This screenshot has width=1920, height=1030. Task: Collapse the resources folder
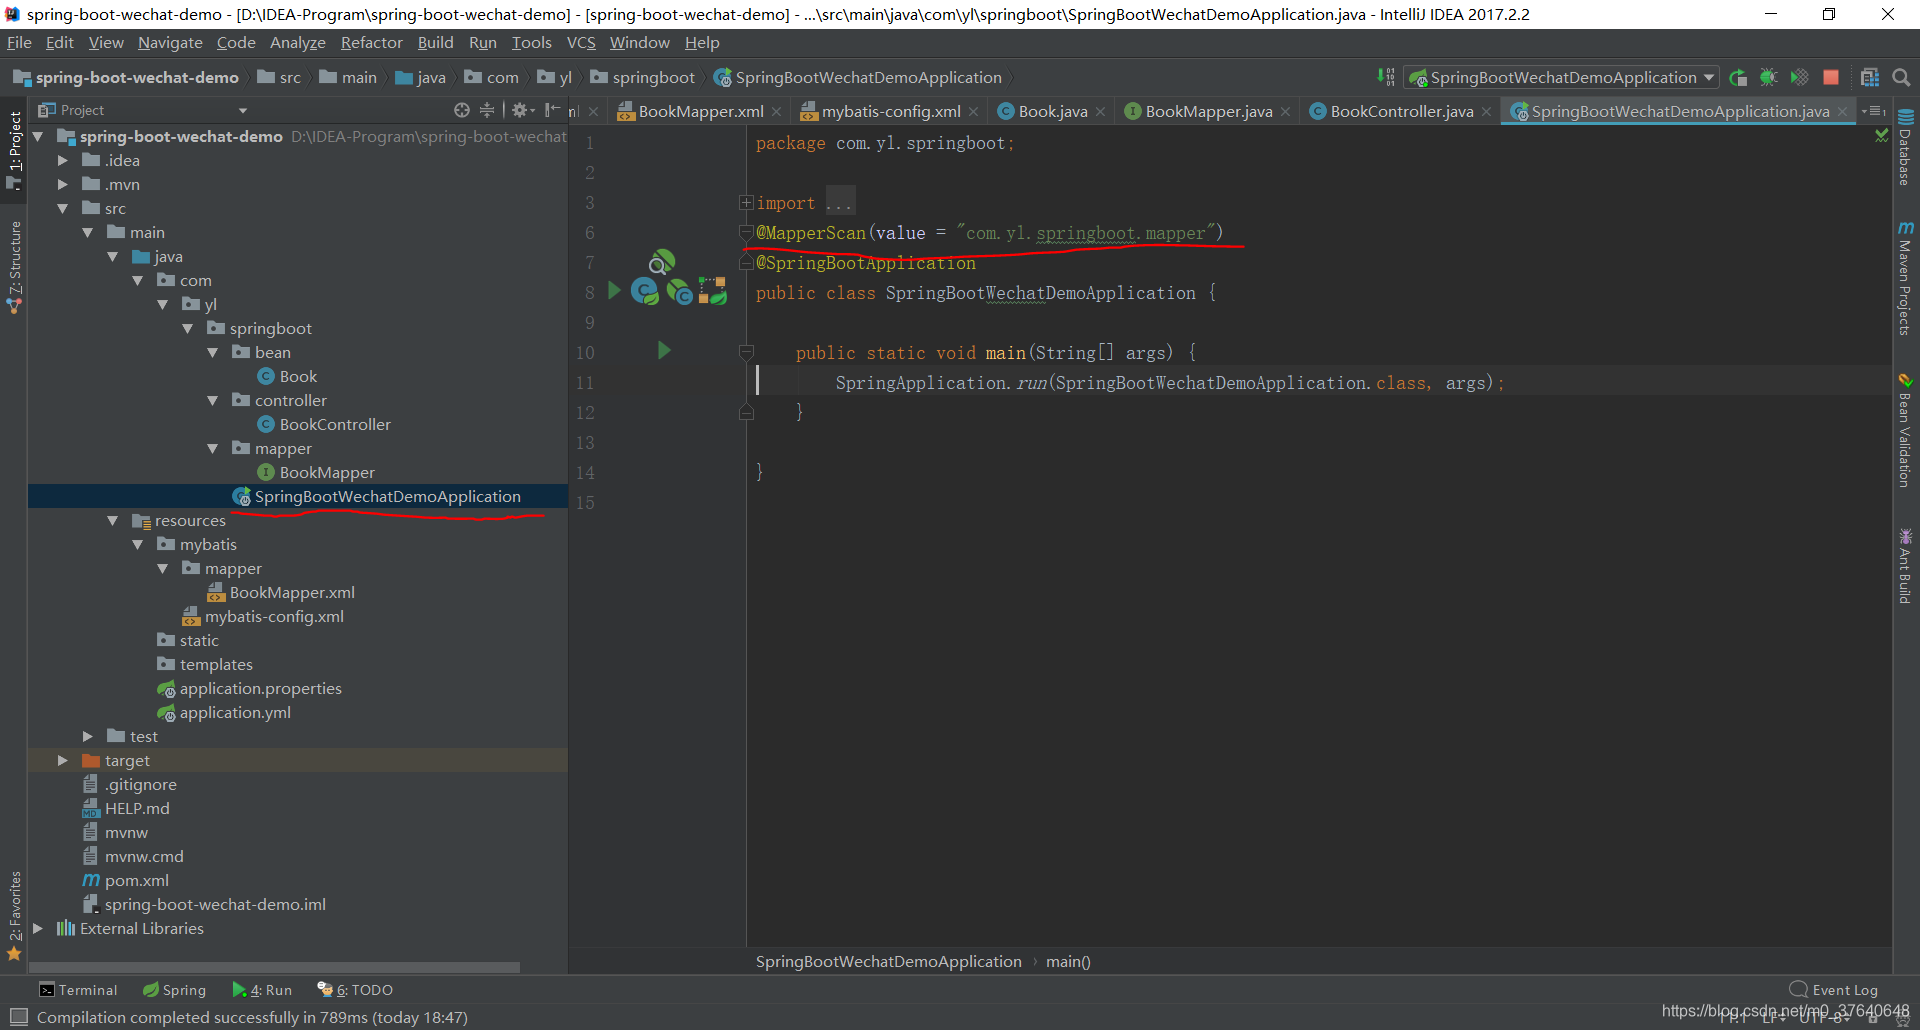coord(112,520)
